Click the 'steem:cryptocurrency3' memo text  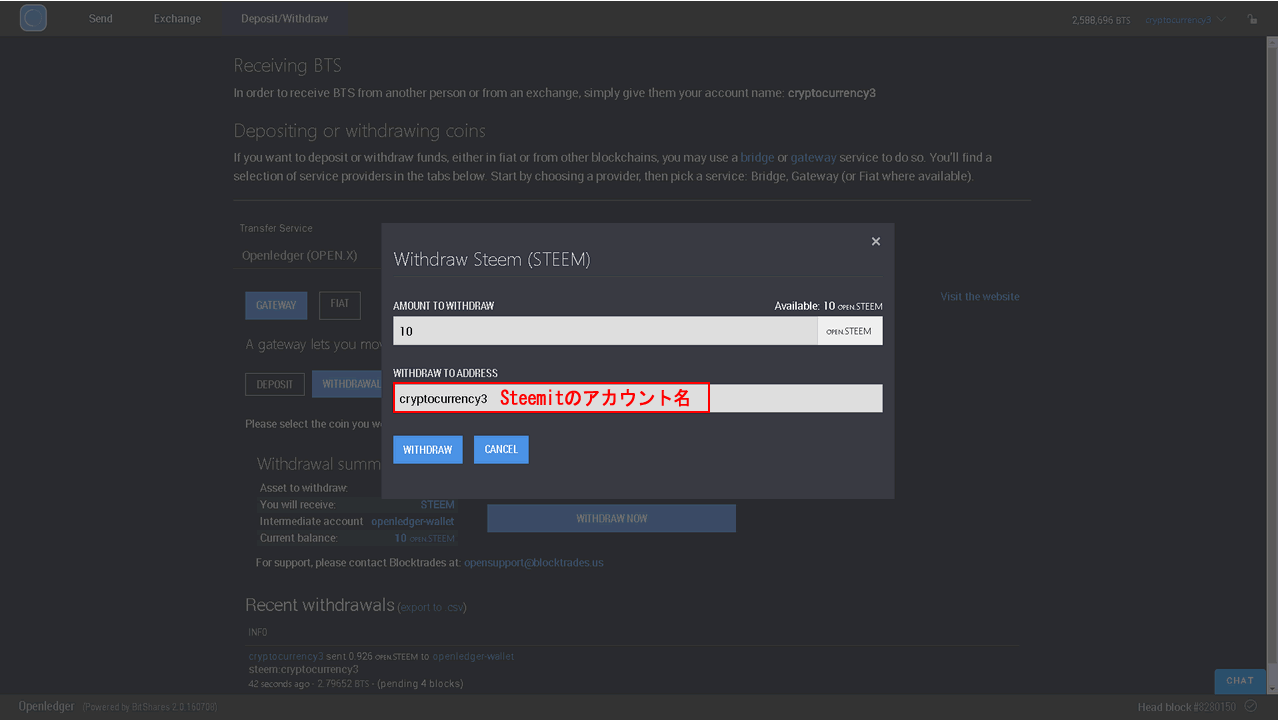303,669
